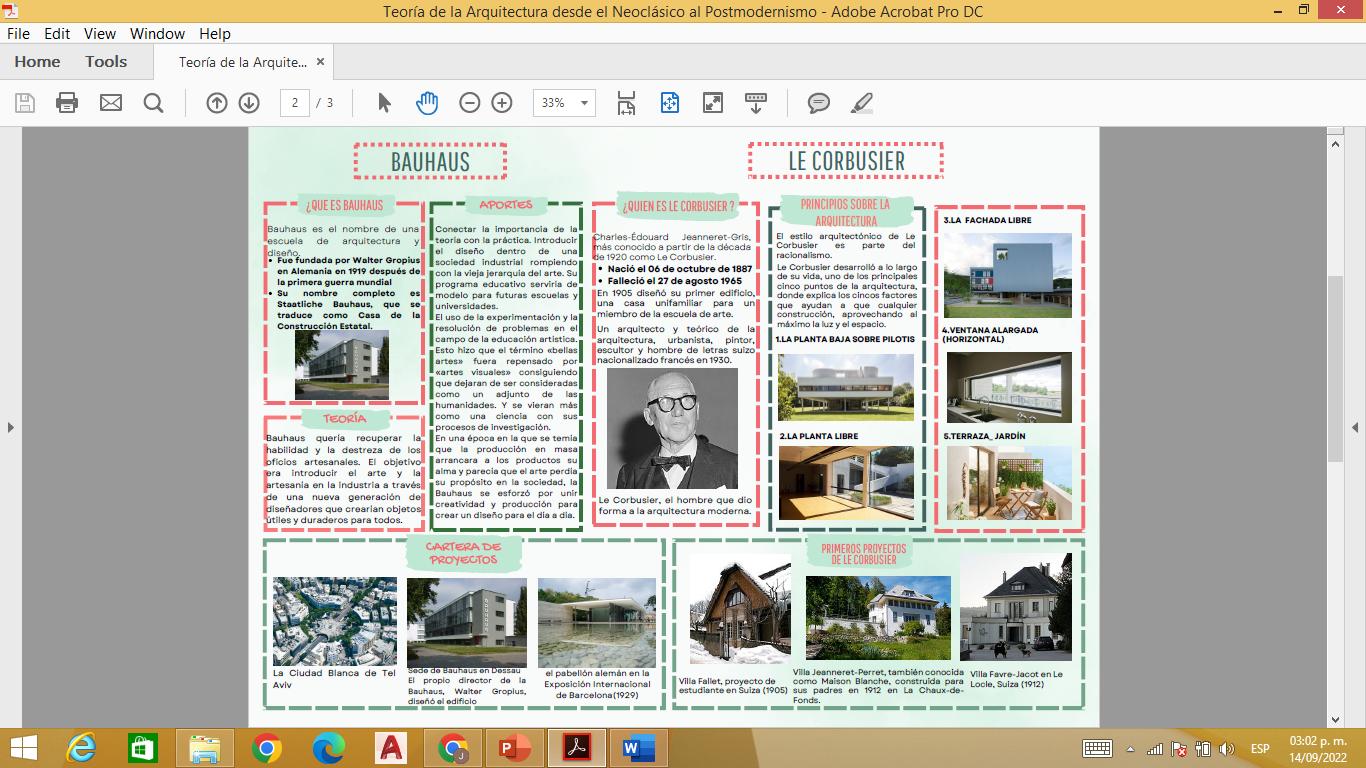Viewport: 1366px width, 768px height.
Task: Click the scrollbar down arrow
Action: [1335, 719]
